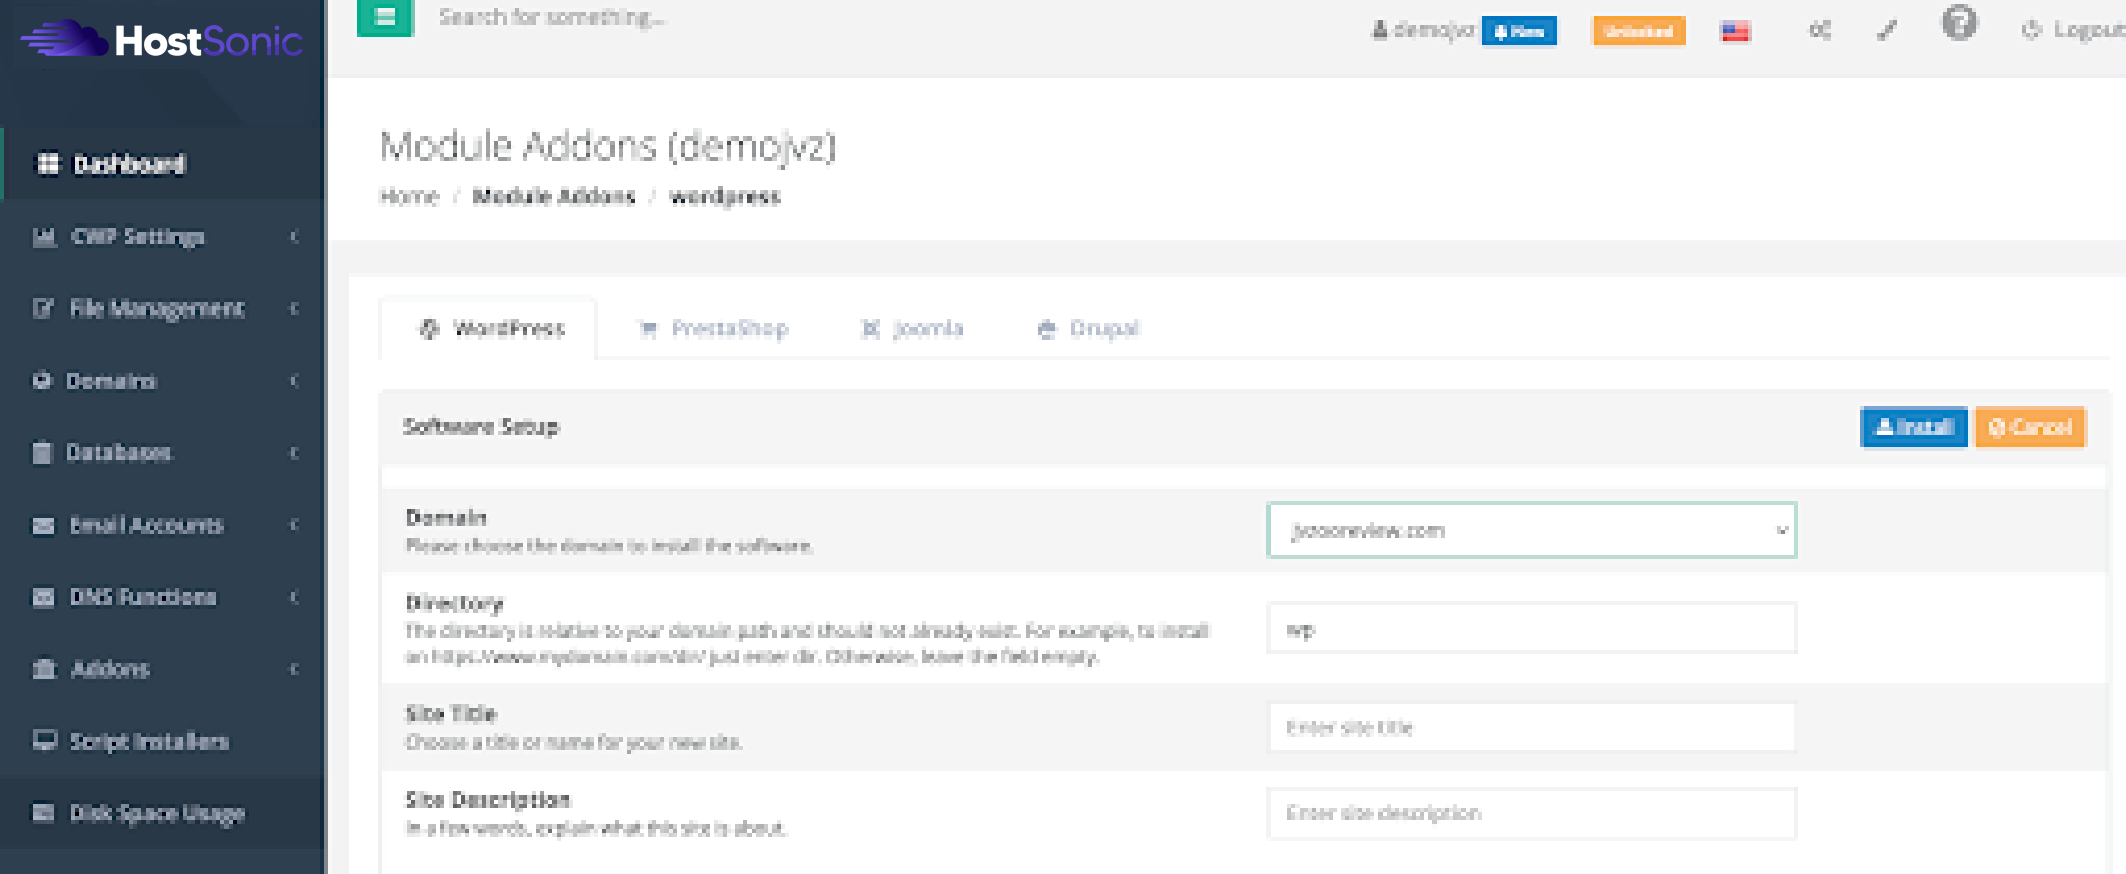2126x874 pixels.
Task: Click the Home breadcrumb link
Action: [x=409, y=197]
